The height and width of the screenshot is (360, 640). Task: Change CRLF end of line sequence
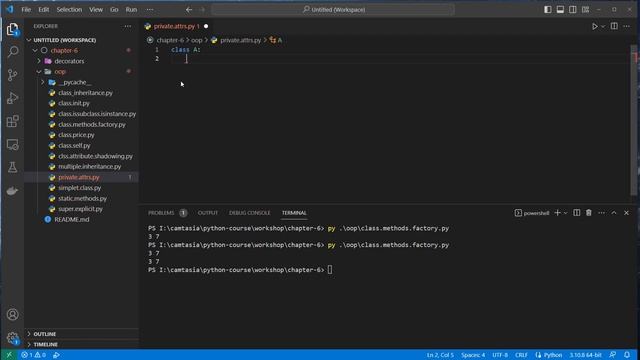[x=521, y=355]
